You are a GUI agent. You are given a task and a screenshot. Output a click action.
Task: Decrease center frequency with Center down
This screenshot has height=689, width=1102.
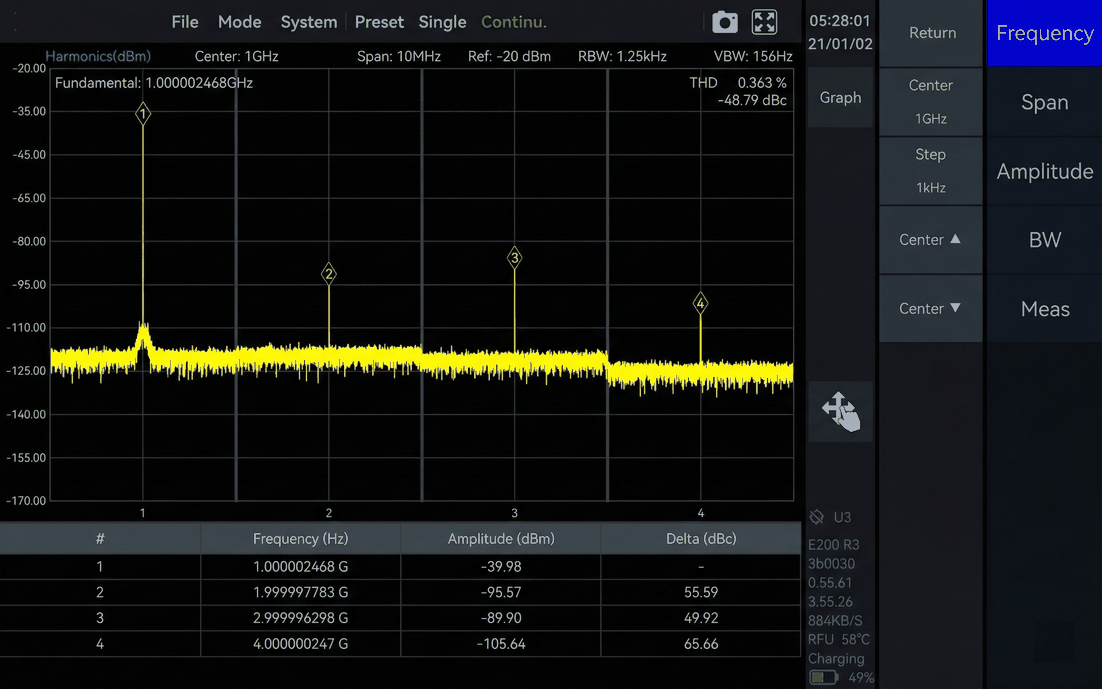coord(931,309)
